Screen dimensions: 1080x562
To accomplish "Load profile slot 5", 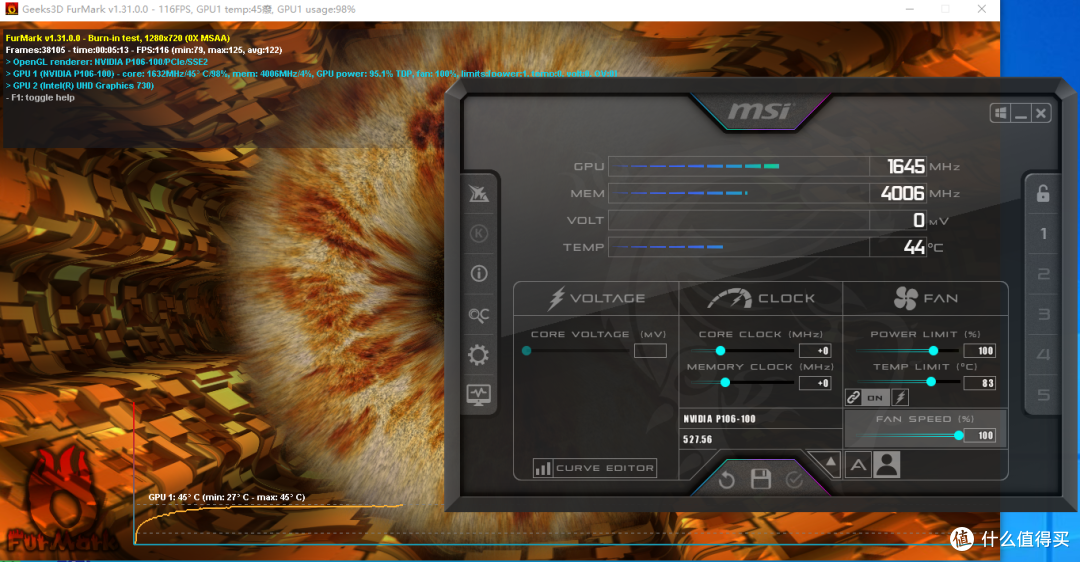I will coord(1043,395).
